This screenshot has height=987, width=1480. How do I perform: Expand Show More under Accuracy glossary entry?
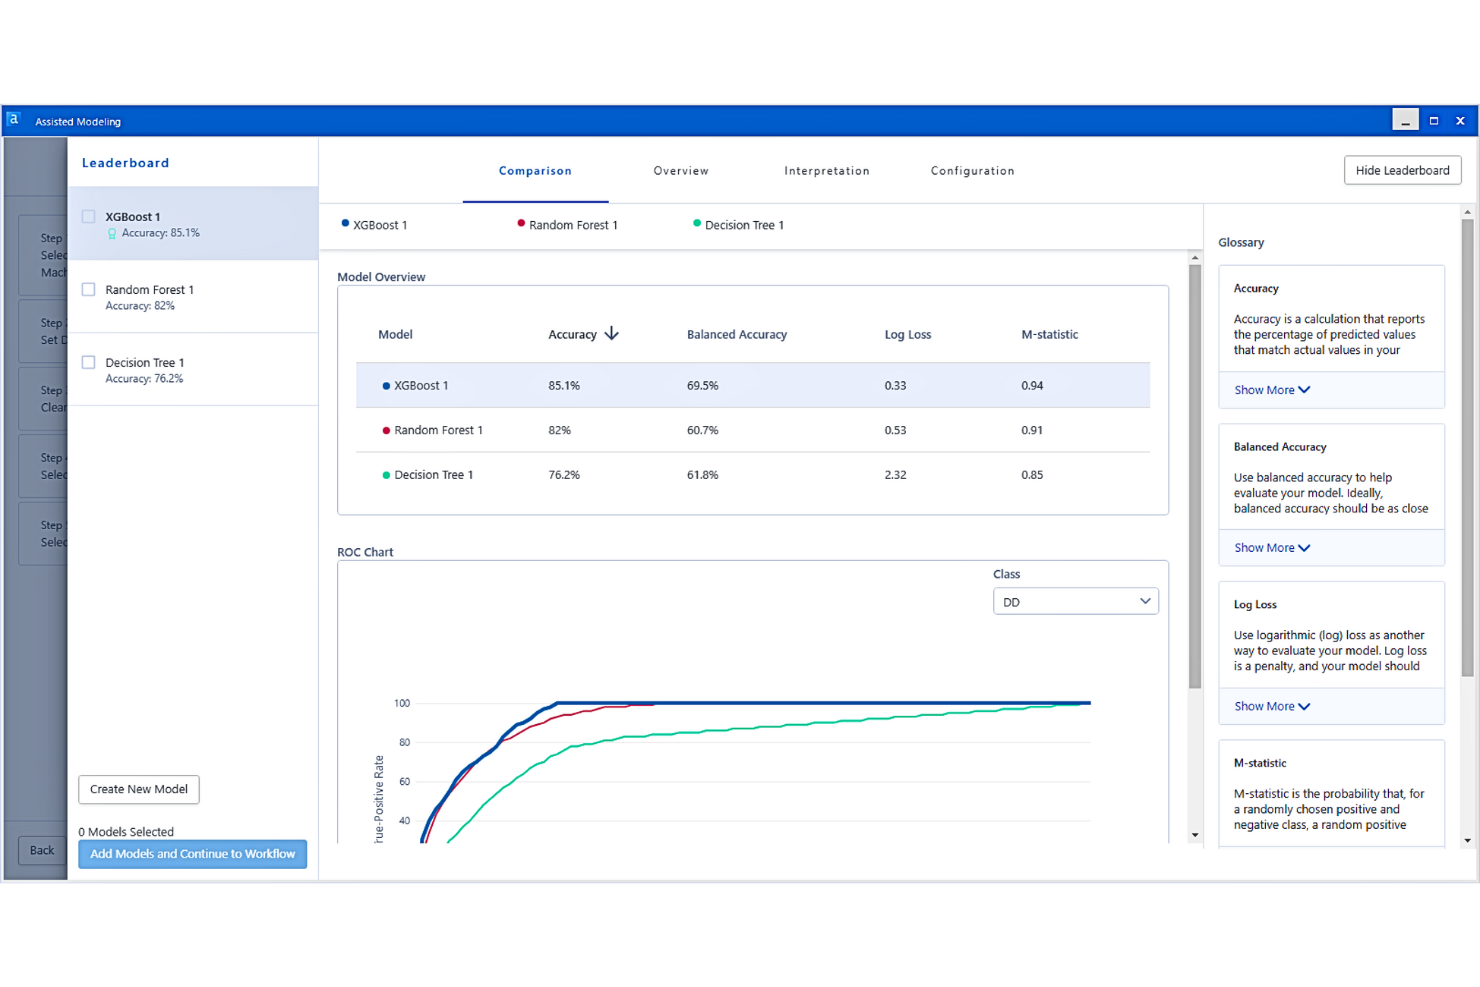(1270, 390)
